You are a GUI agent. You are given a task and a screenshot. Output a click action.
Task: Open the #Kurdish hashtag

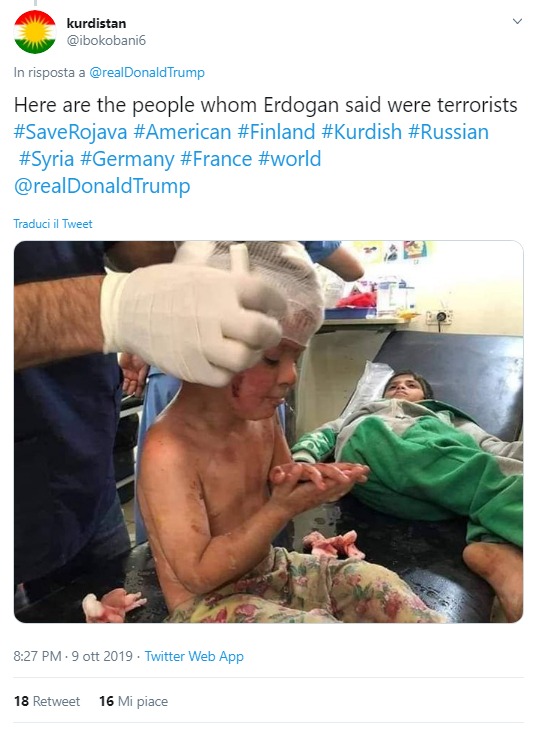click(x=362, y=132)
